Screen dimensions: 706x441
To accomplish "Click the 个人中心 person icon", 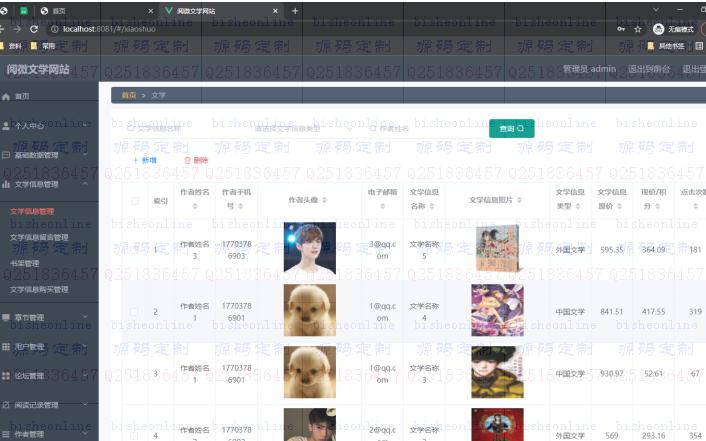I will pos(6,126).
